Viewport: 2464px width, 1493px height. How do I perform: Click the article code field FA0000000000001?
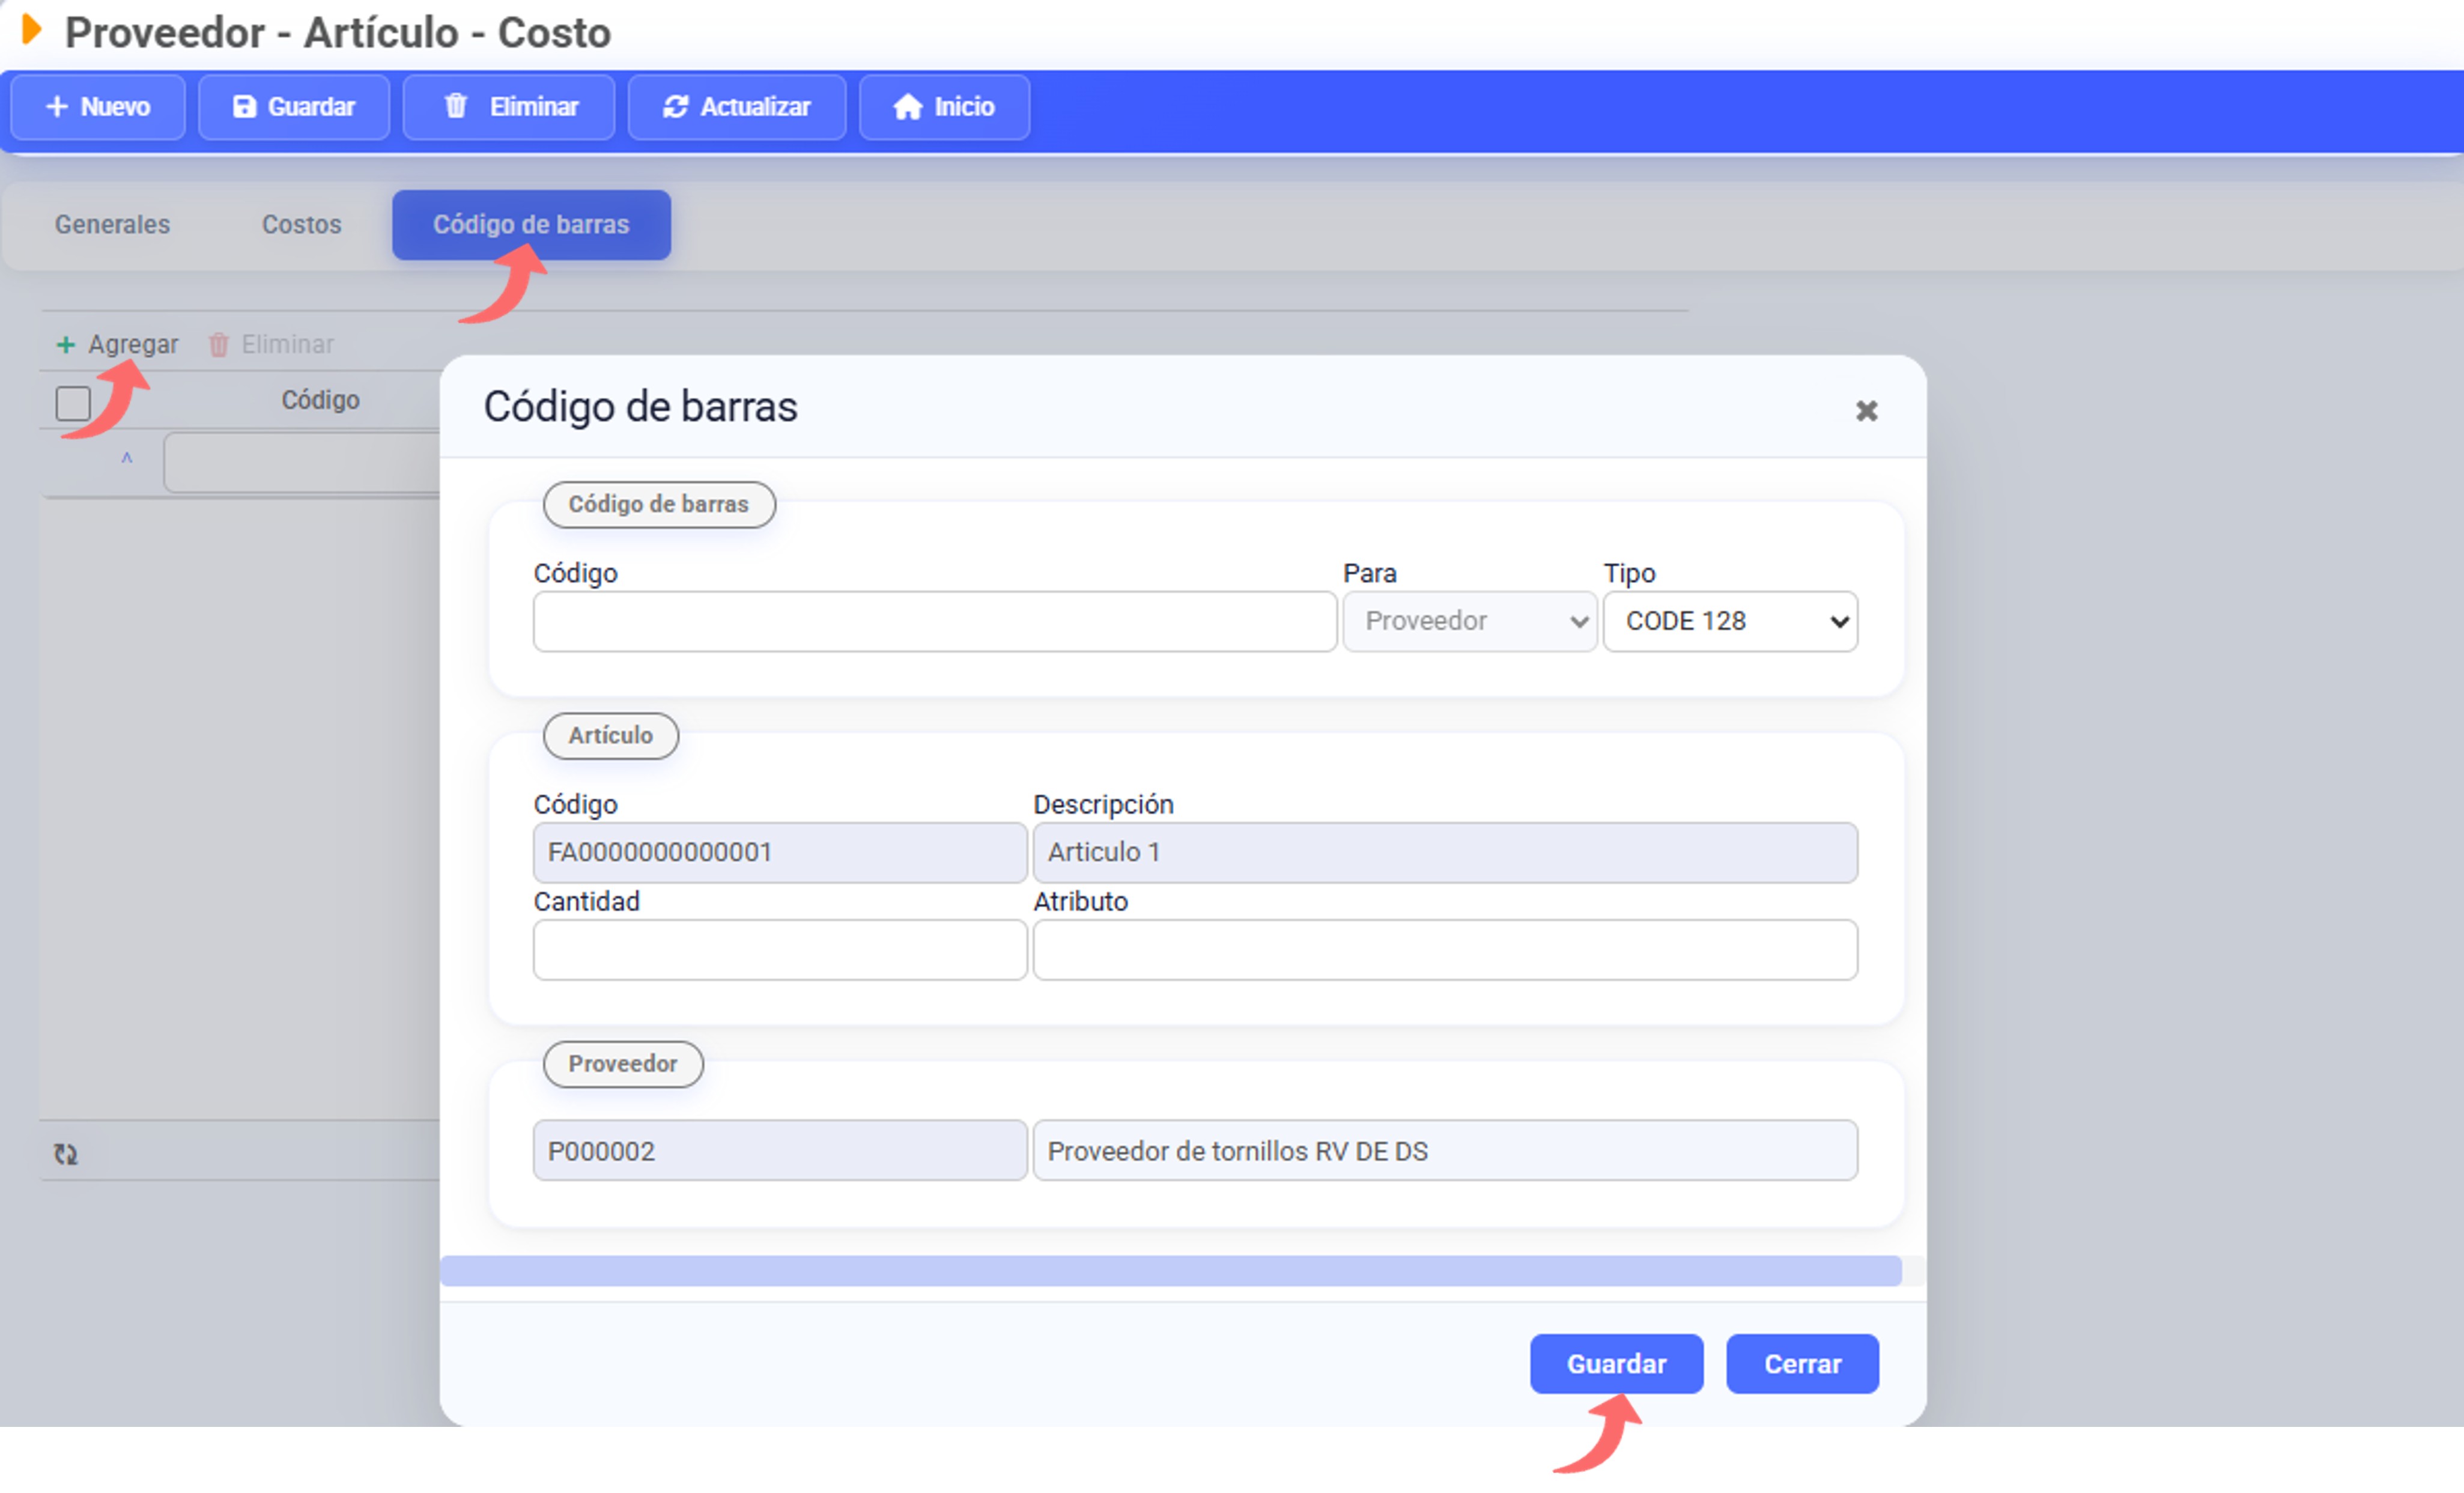[x=779, y=852]
